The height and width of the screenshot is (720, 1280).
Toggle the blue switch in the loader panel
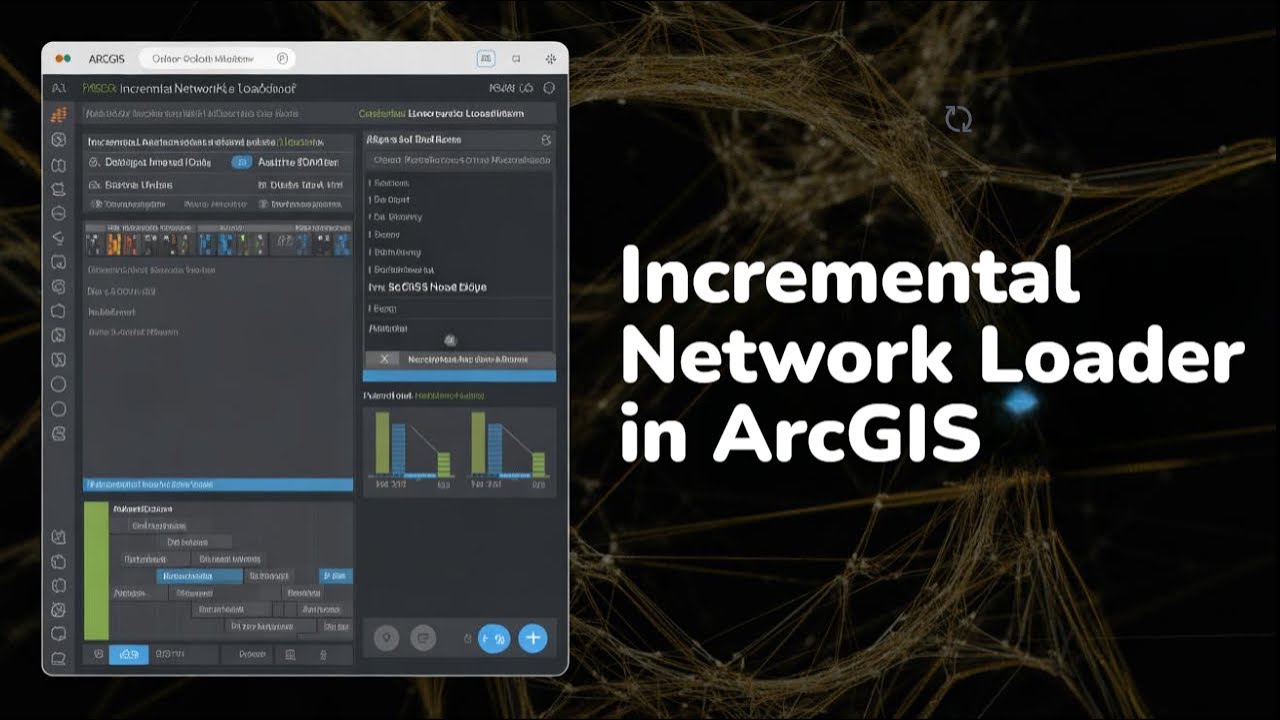click(241, 162)
